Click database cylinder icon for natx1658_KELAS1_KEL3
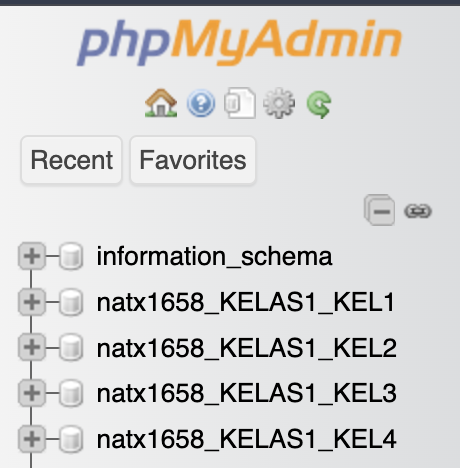 coord(71,393)
